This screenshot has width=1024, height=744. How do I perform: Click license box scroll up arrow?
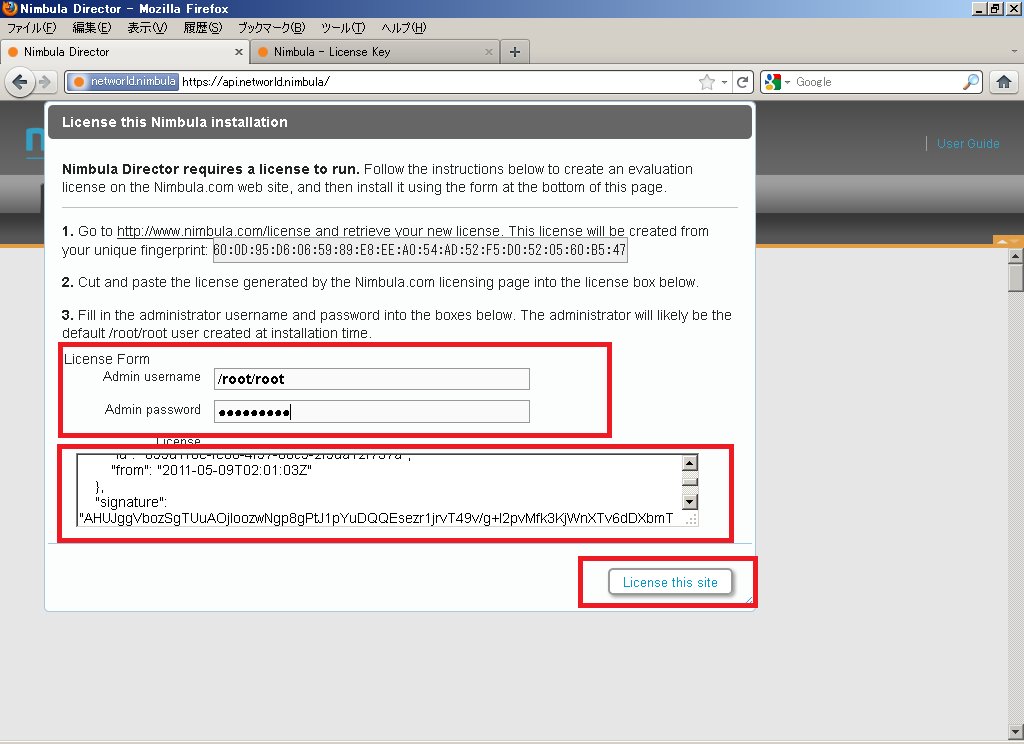(690, 462)
